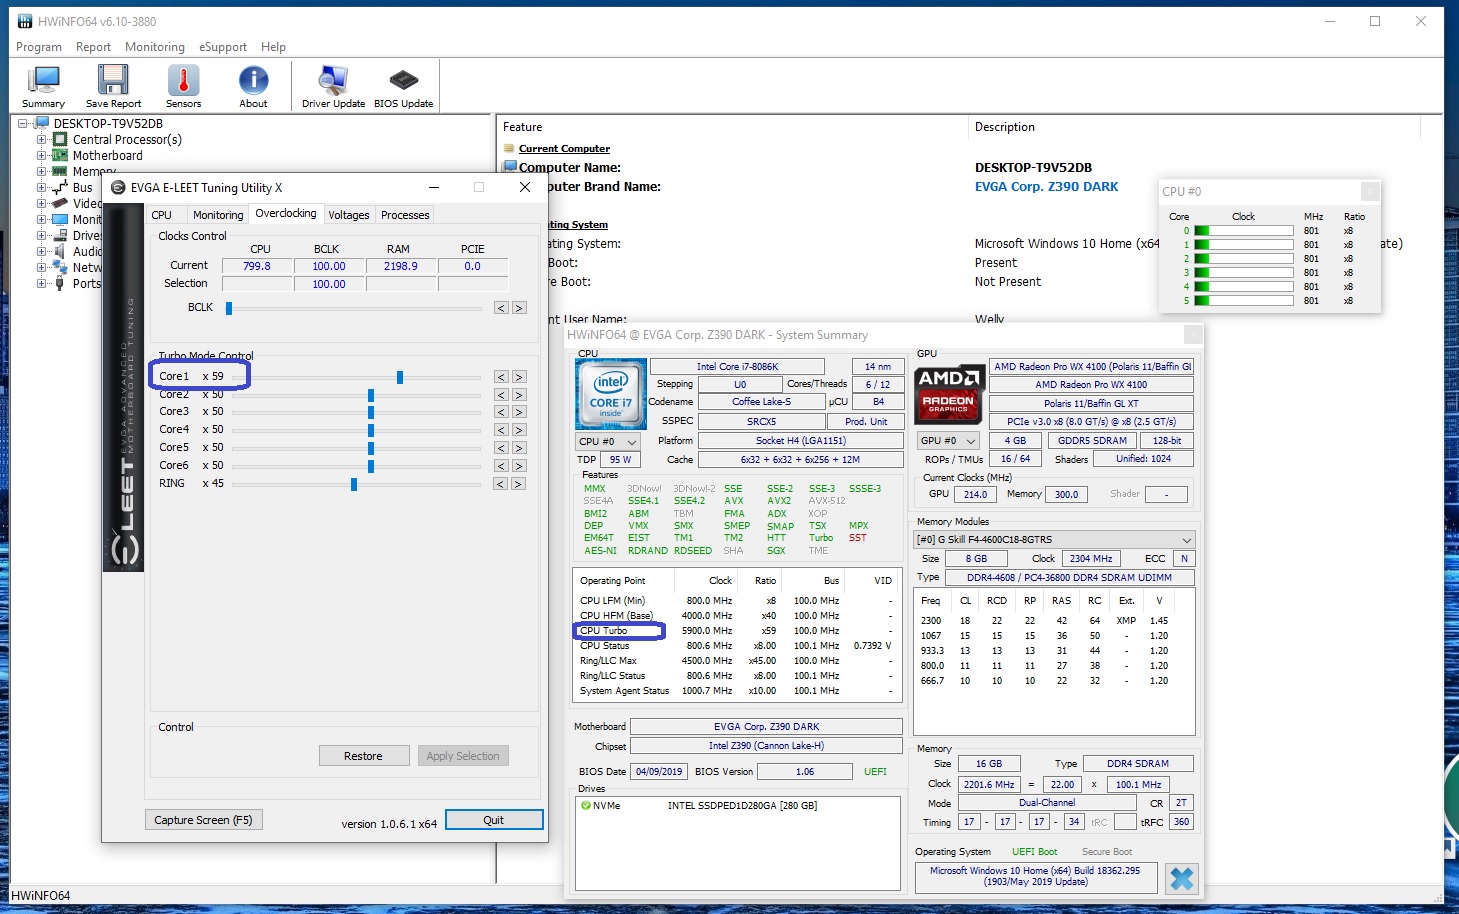Expand the Central Processor(s) tree node

pyautogui.click(x=42, y=140)
